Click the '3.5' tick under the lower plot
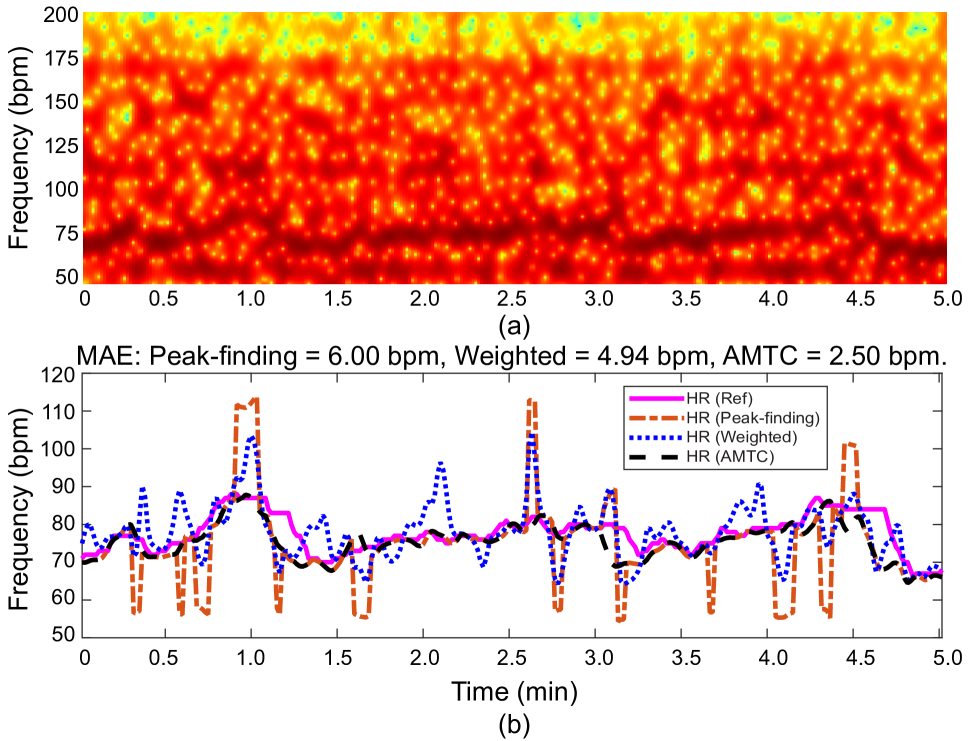 pos(686,658)
